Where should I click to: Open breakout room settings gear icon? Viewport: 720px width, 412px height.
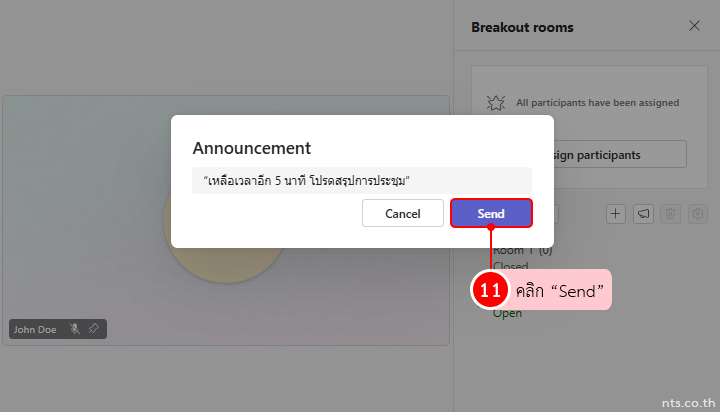pos(698,213)
